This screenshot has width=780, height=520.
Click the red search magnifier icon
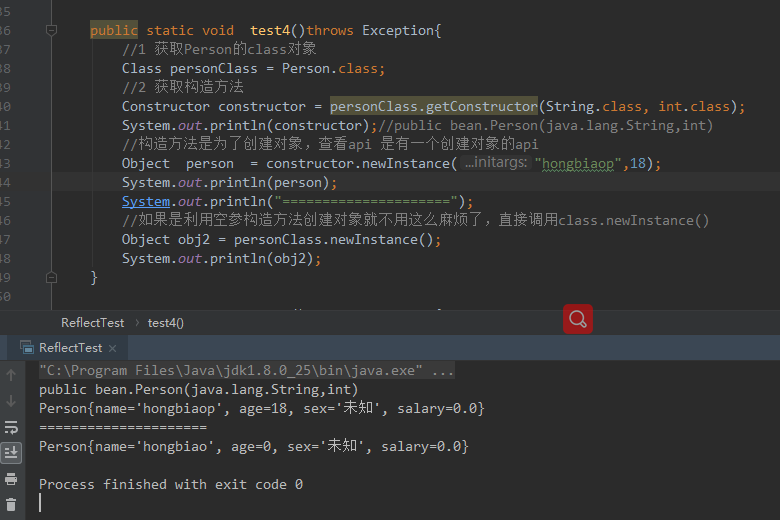tap(578, 319)
